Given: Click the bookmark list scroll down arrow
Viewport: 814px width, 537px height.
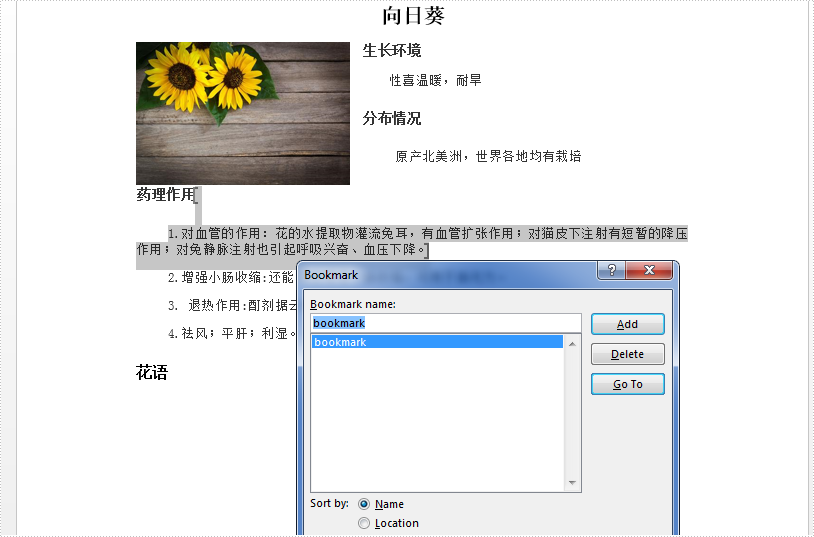Looking at the screenshot, I should tap(573, 483).
